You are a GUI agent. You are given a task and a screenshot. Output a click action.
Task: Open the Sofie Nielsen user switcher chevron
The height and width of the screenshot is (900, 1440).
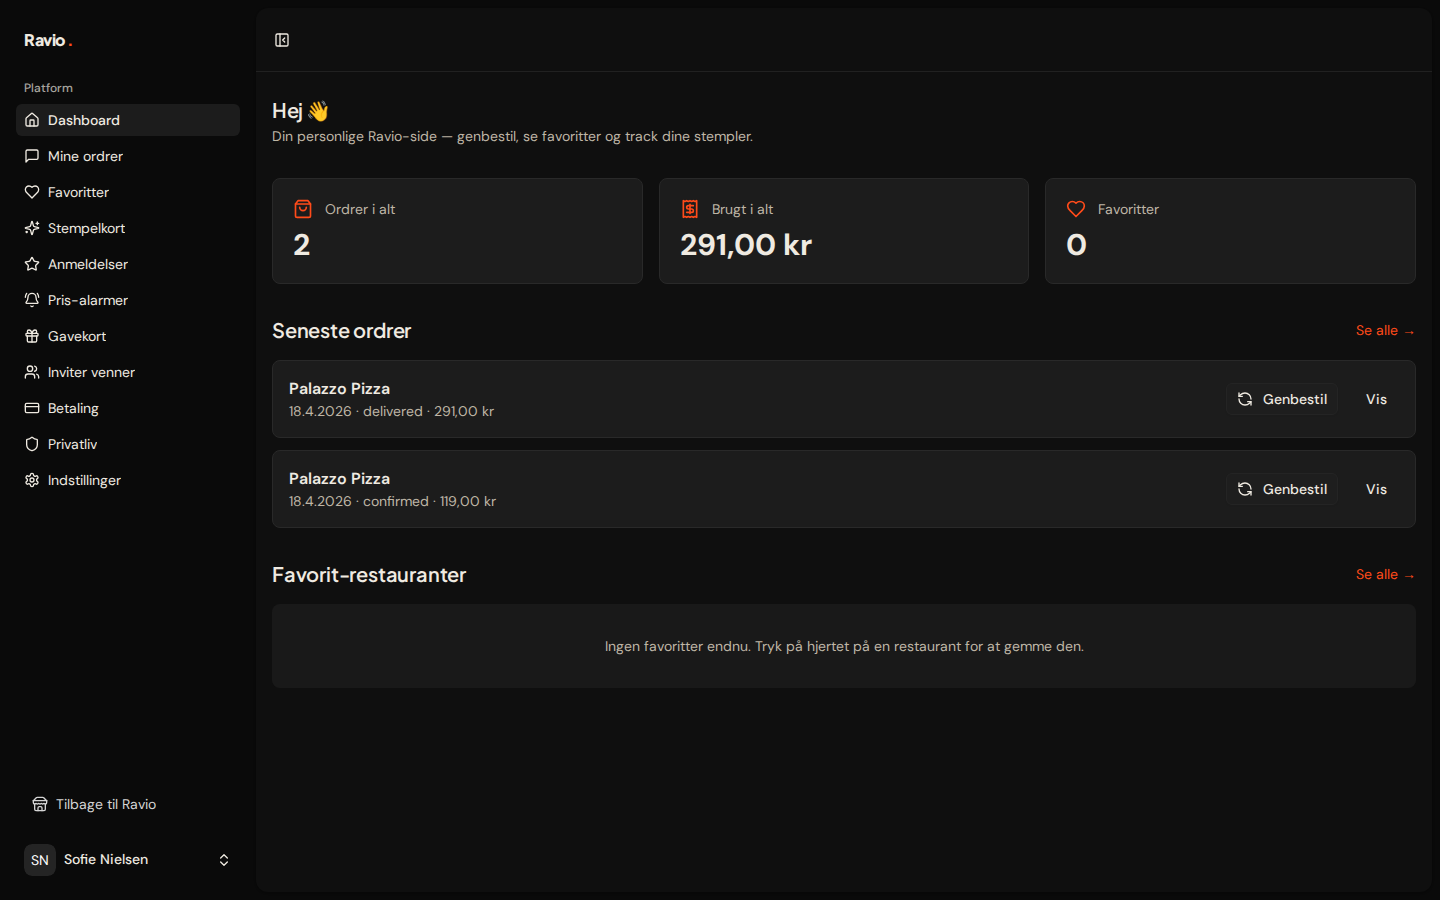point(224,860)
